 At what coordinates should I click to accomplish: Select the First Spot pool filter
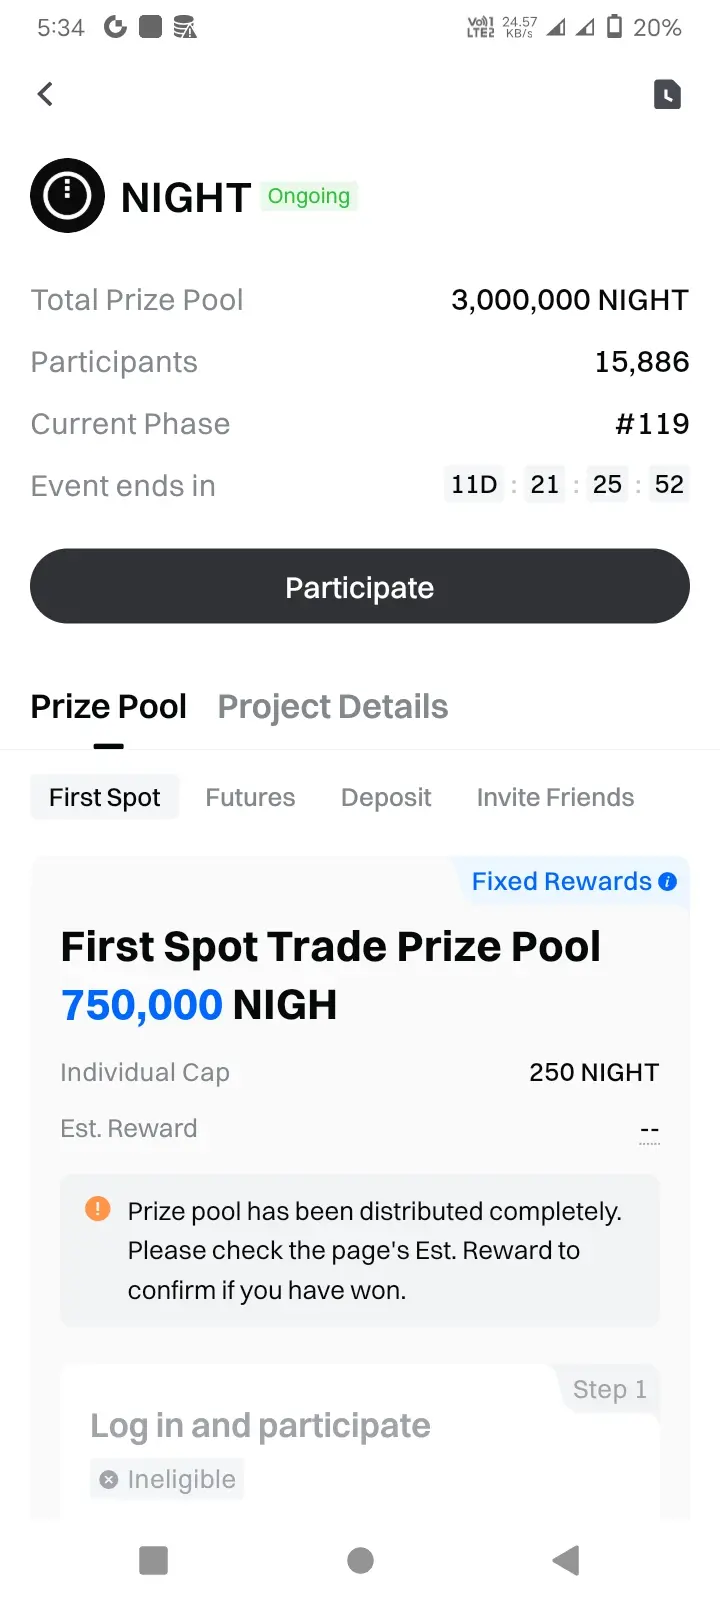(x=105, y=797)
